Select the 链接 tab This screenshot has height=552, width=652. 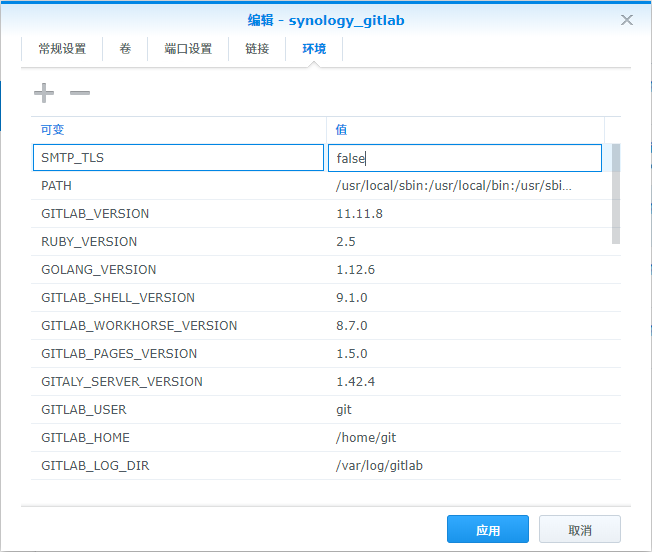(x=257, y=49)
